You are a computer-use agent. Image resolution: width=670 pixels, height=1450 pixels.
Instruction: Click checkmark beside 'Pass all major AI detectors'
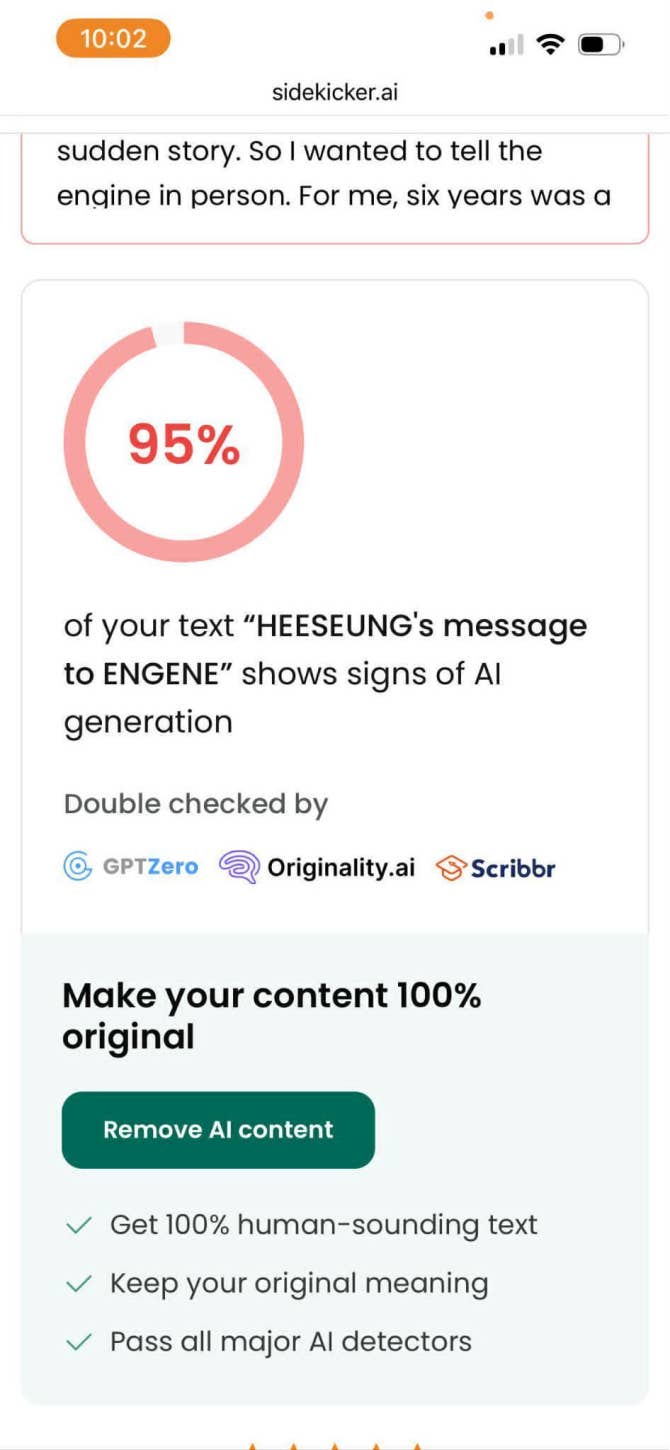point(78,1342)
